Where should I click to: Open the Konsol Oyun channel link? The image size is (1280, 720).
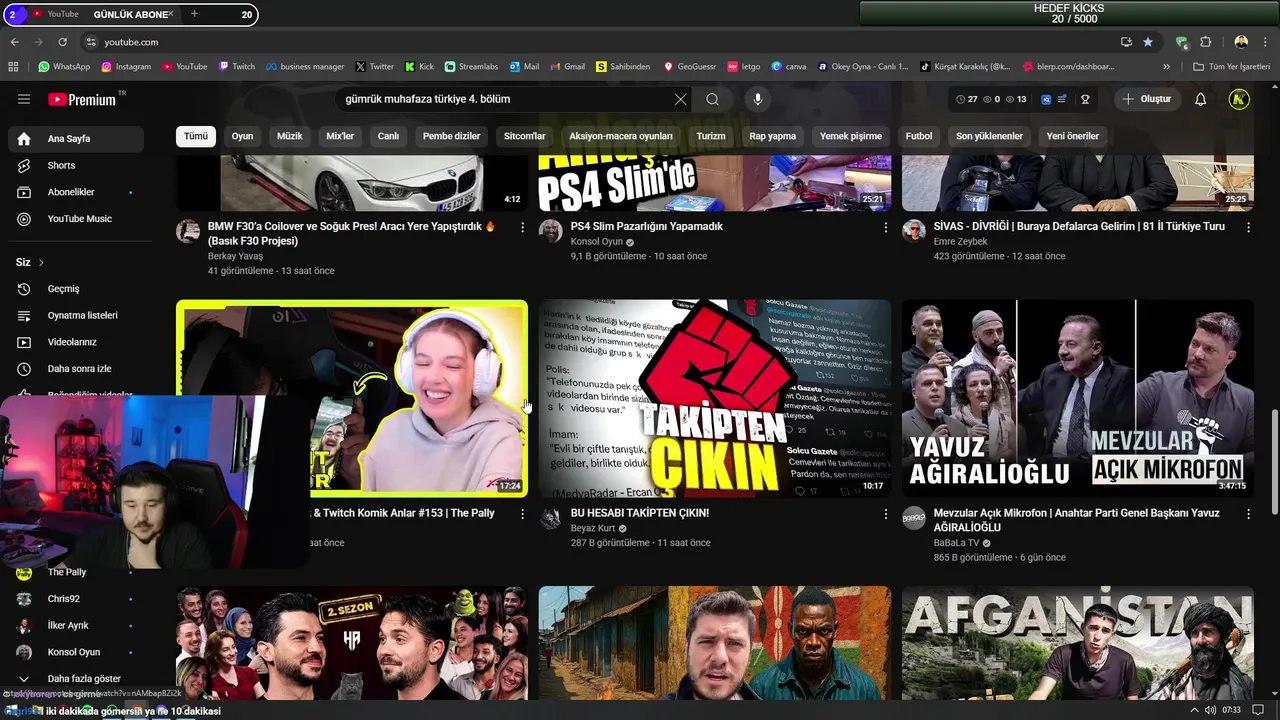coord(597,242)
